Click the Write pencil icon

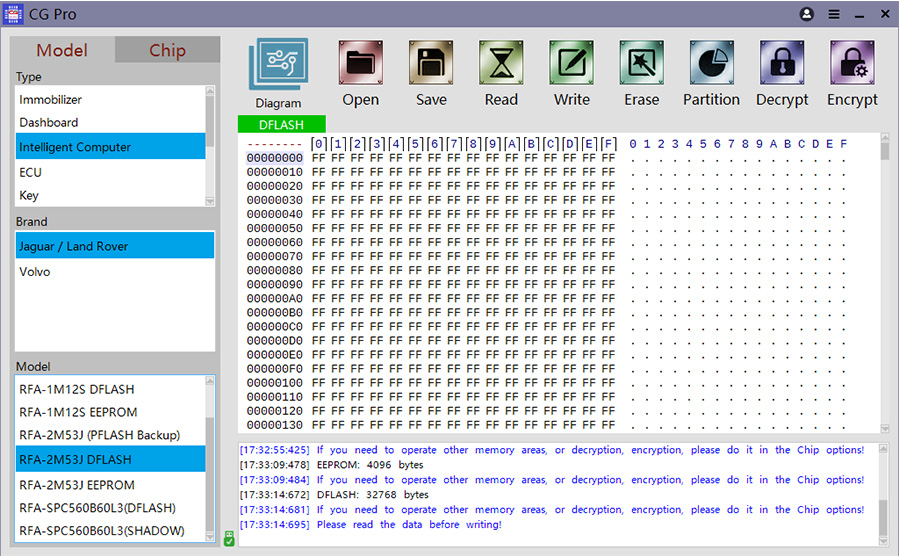pos(571,64)
